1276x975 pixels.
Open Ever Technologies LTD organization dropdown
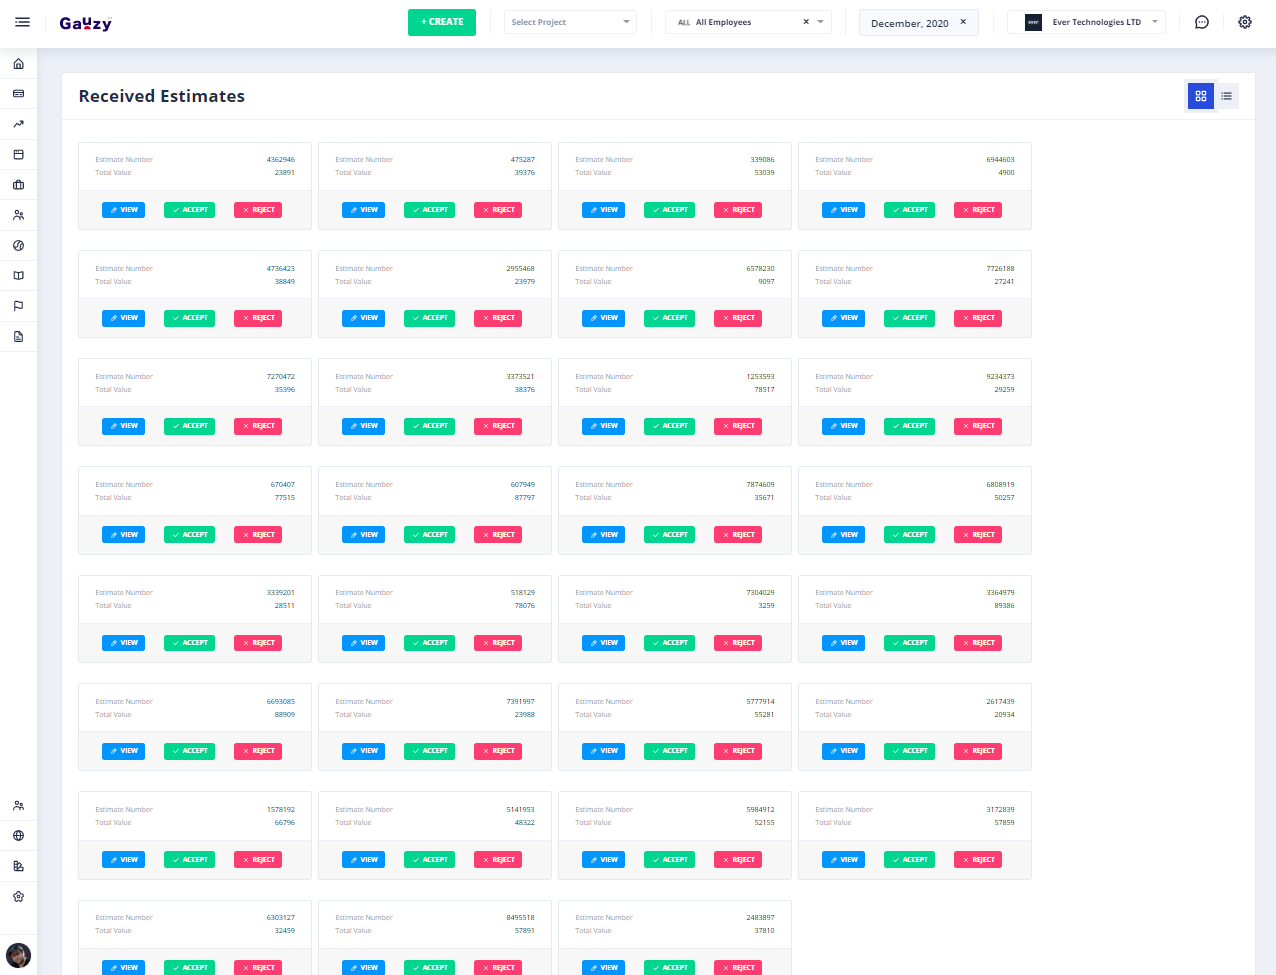[1086, 22]
